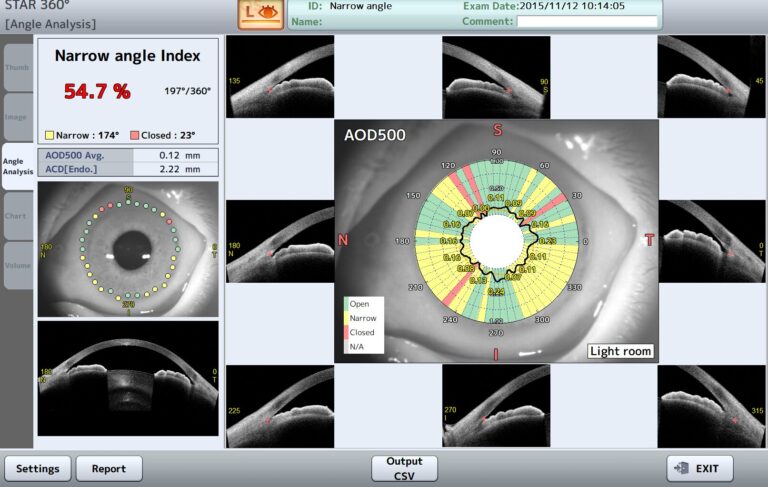Viewport: 768px width, 487px height.
Task: Select the 270 degree inferior scan thumbnail
Action: point(496,406)
